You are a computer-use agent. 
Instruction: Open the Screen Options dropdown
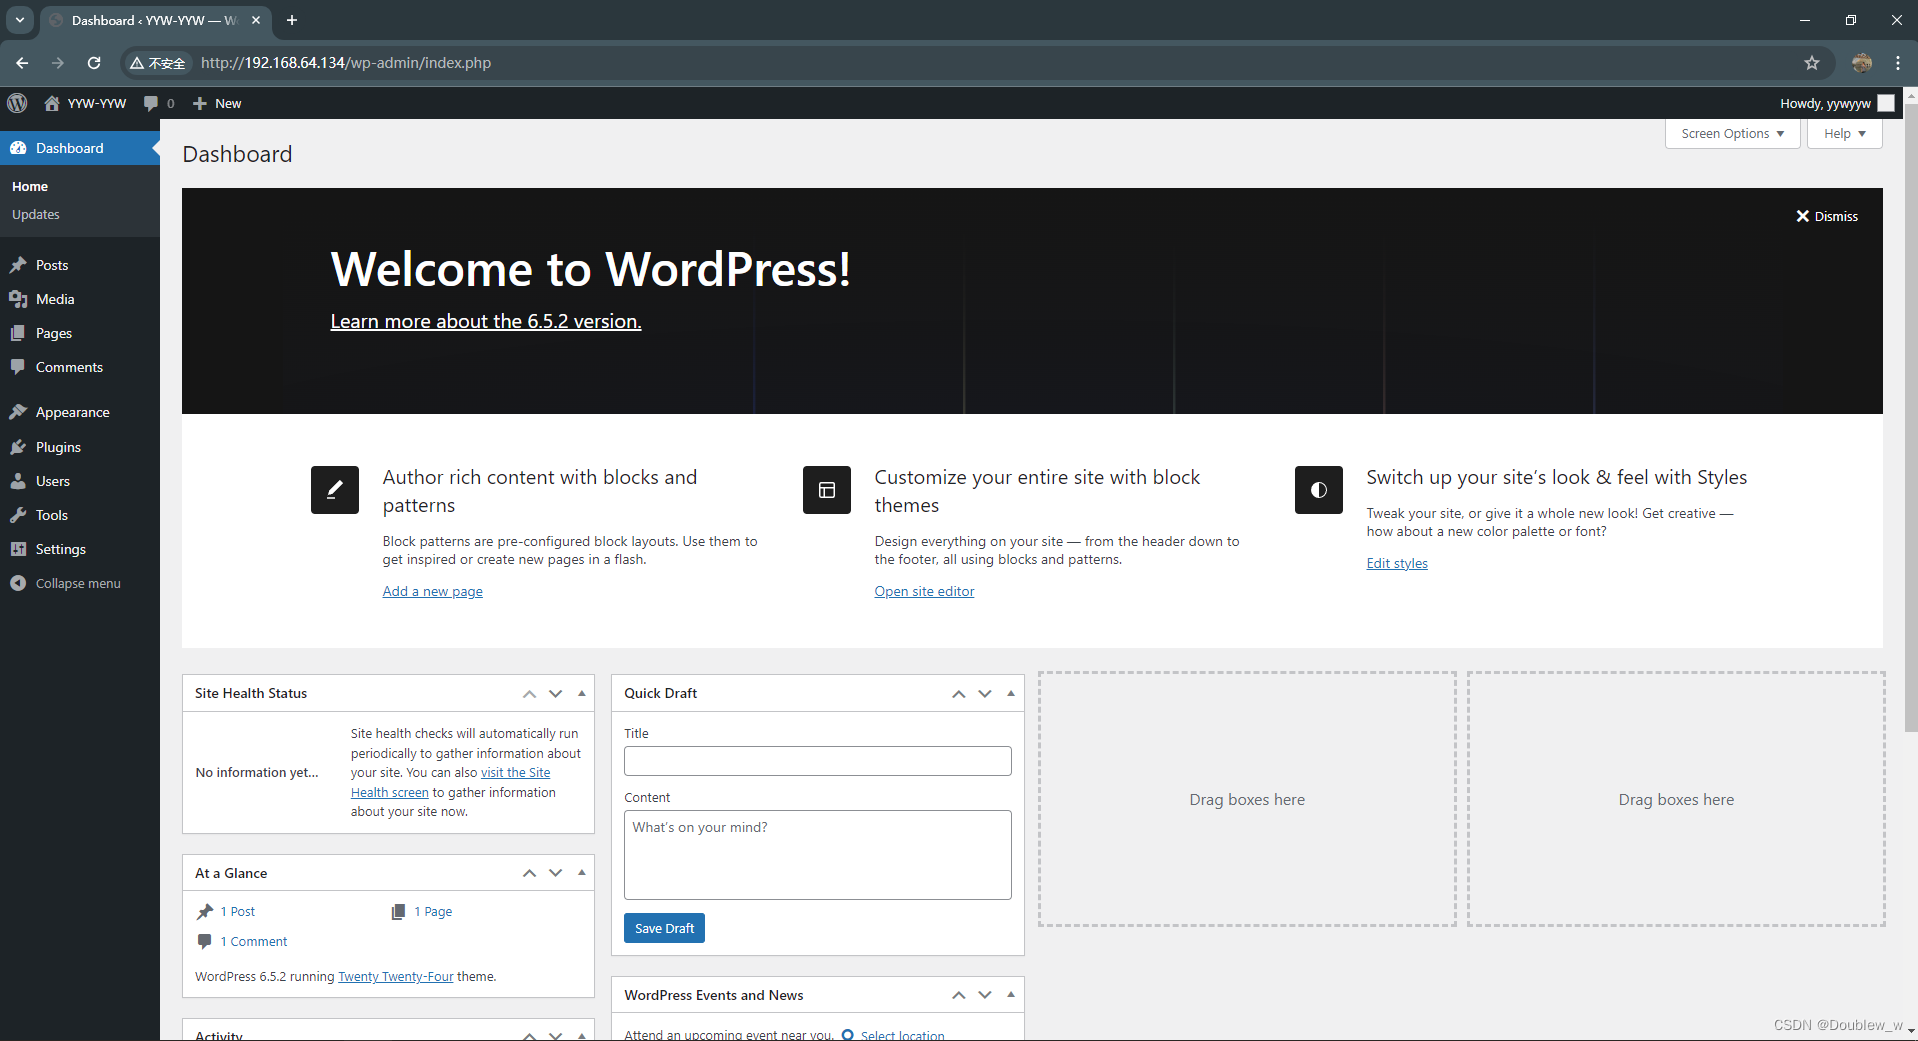coord(1731,133)
